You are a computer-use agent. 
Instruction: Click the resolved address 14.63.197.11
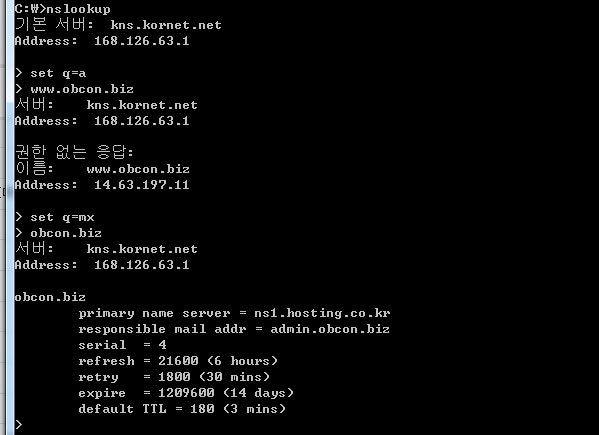[142, 185]
